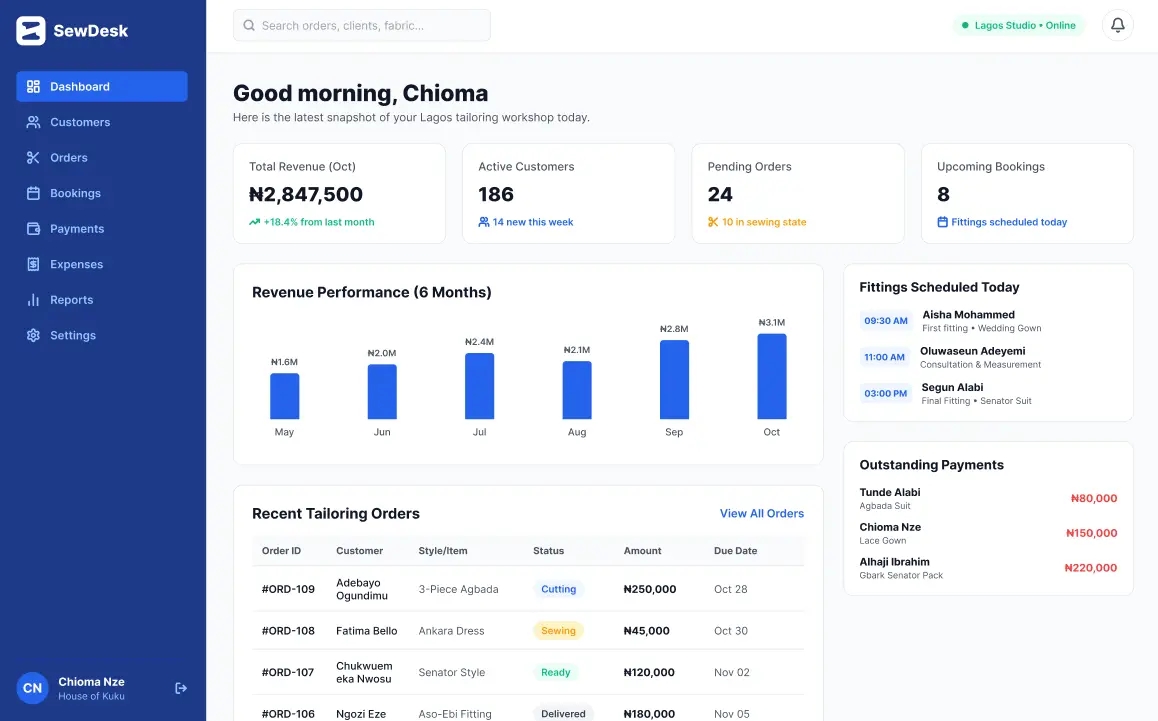Click the Sewing status badge
Image resolution: width=1158 pixels, height=721 pixels.
[x=558, y=630]
